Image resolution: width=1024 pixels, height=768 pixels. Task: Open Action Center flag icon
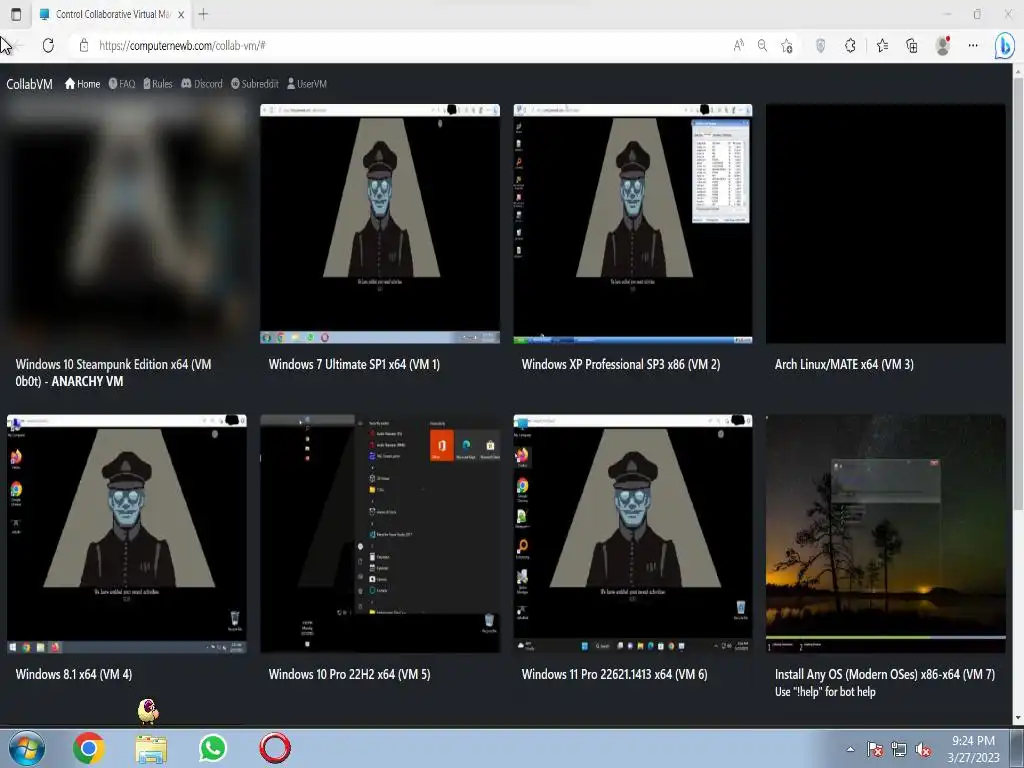[874, 749]
